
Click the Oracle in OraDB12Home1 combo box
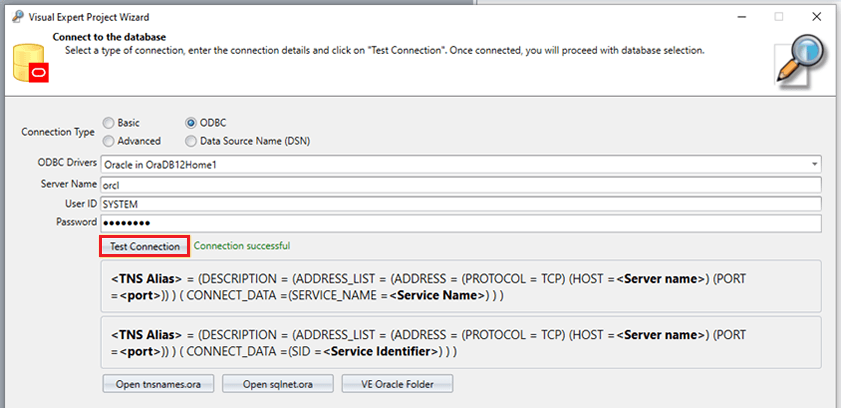tap(450, 163)
